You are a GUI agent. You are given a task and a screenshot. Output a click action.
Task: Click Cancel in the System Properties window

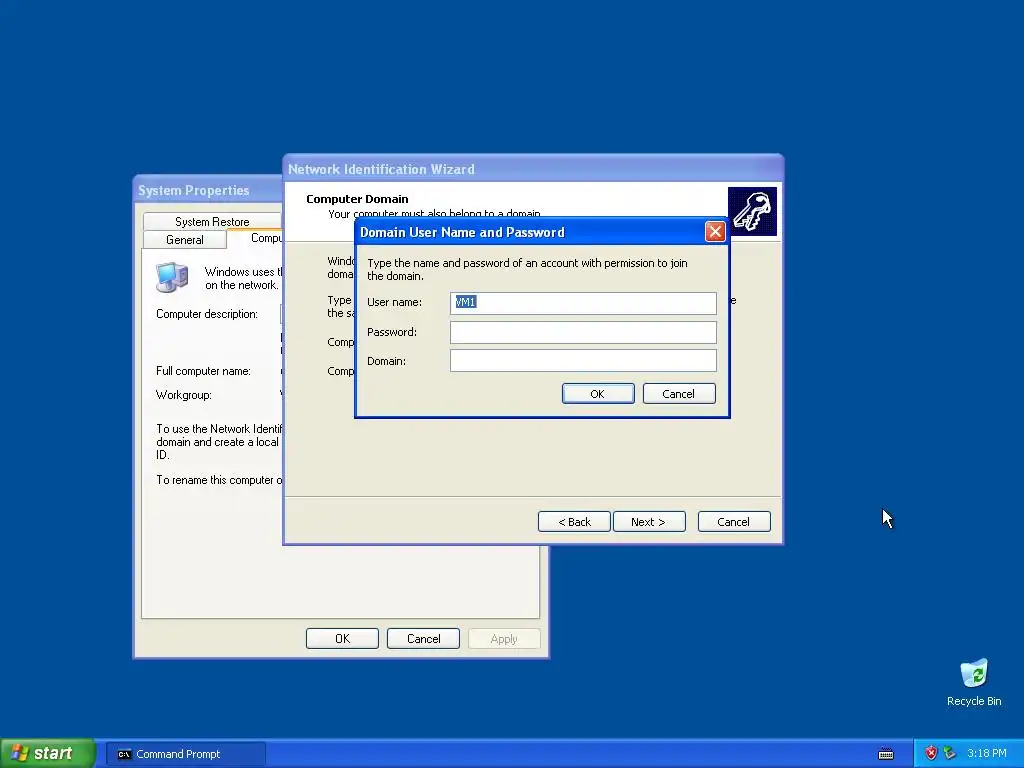pos(423,639)
